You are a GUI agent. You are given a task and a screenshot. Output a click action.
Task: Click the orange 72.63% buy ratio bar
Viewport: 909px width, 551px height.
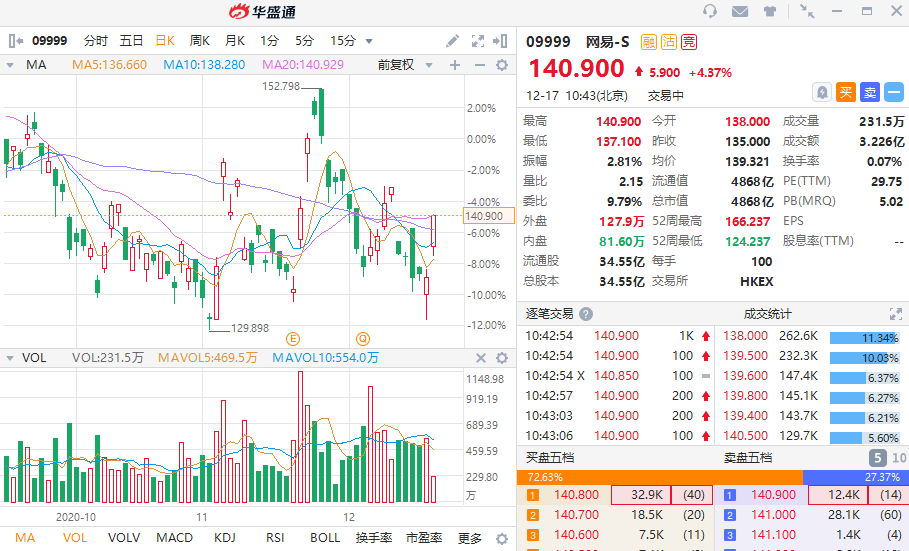tap(660, 477)
